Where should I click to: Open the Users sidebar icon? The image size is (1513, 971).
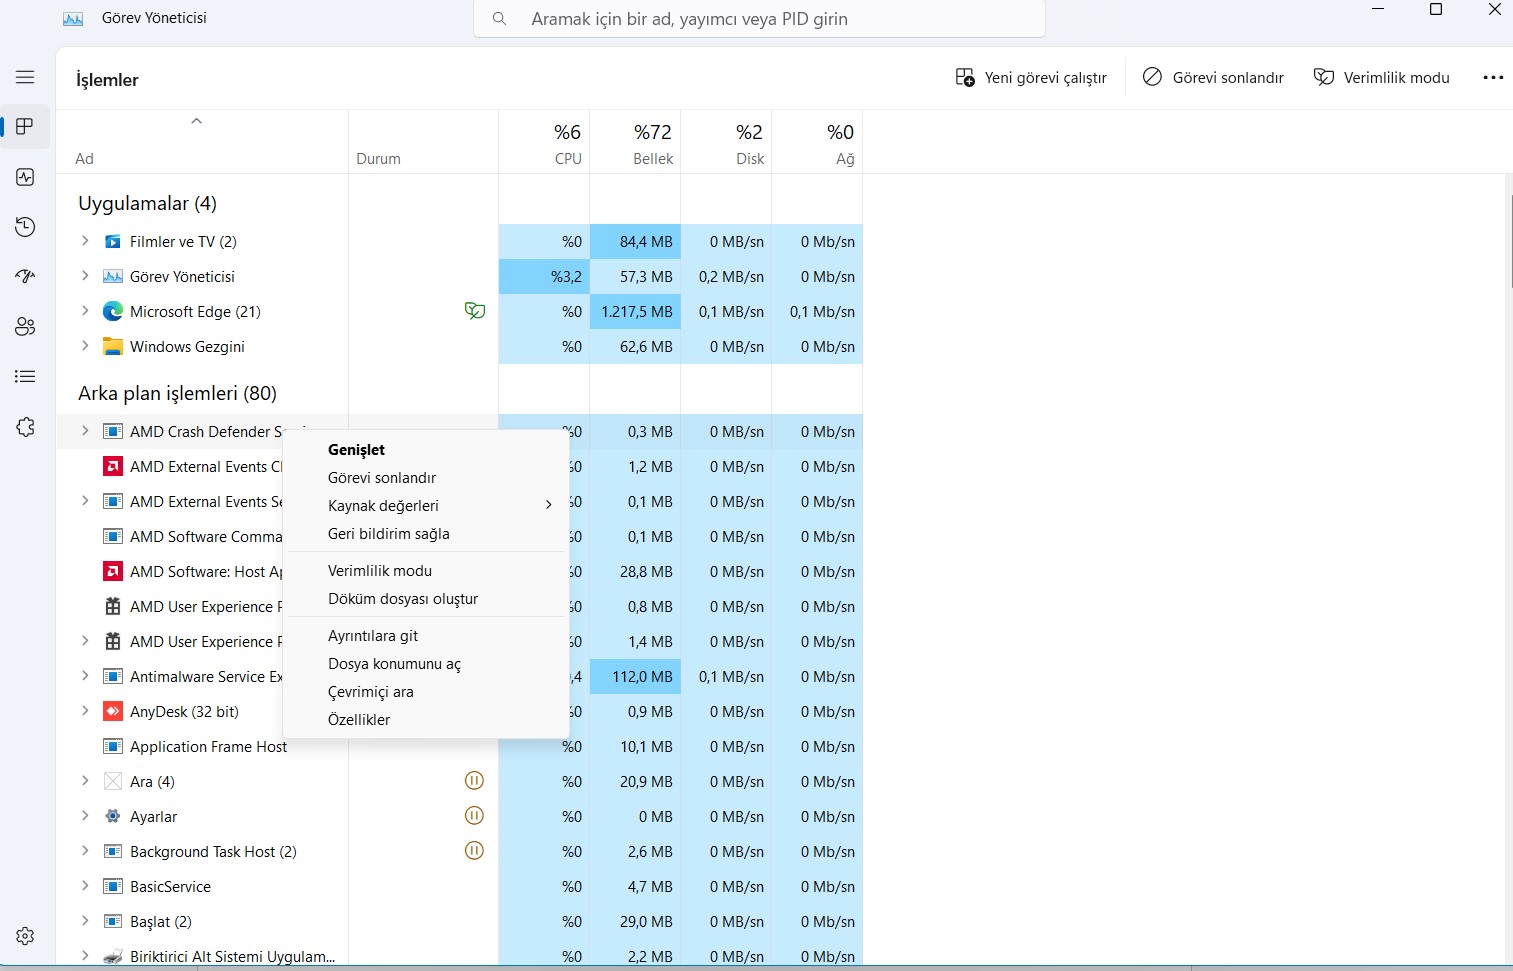point(25,327)
